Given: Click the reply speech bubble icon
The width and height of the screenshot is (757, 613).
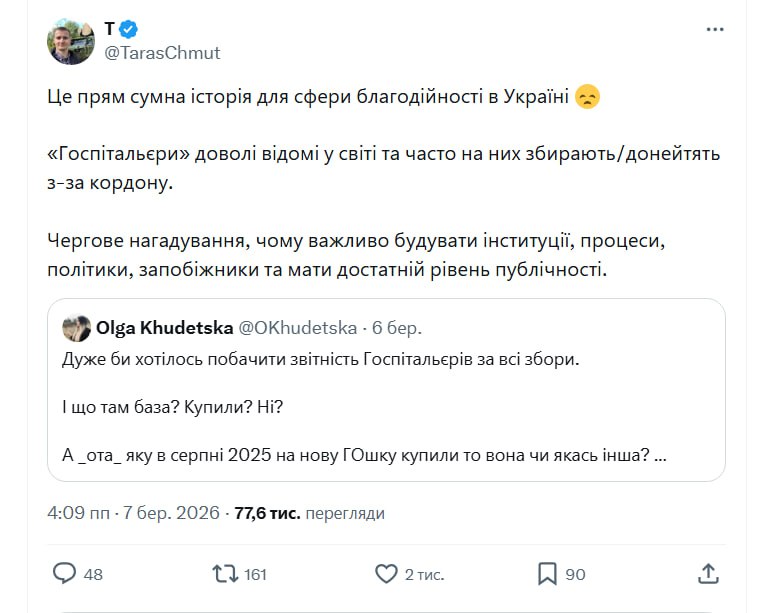Looking at the screenshot, I should pyautogui.click(x=64, y=573).
